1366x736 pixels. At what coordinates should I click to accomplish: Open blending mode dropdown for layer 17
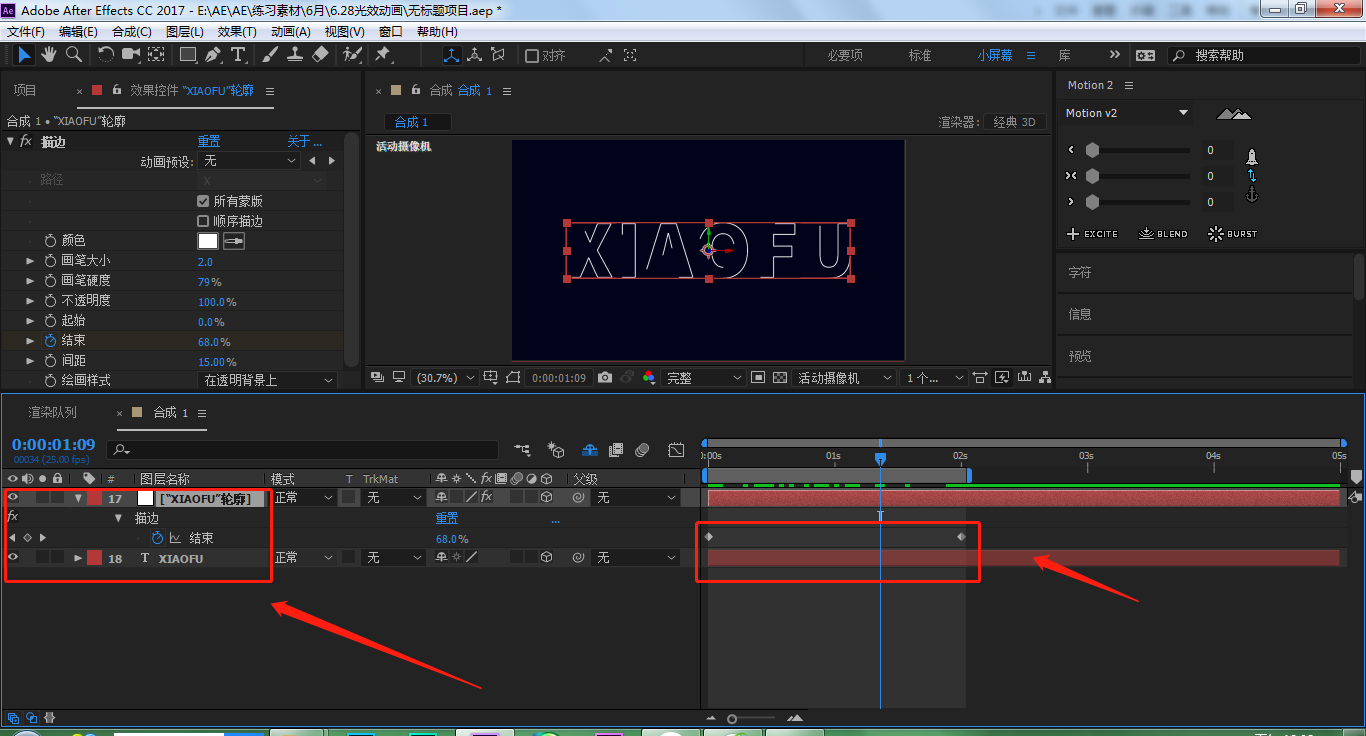click(304, 498)
